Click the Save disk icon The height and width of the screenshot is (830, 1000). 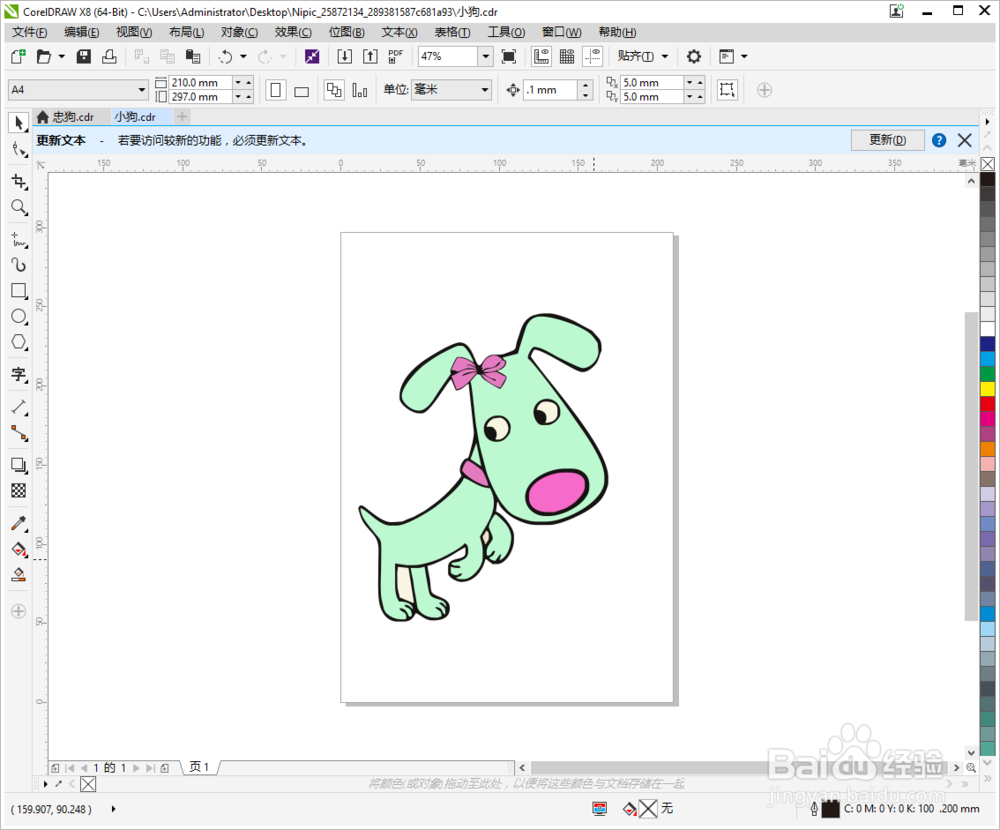(x=84, y=57)
